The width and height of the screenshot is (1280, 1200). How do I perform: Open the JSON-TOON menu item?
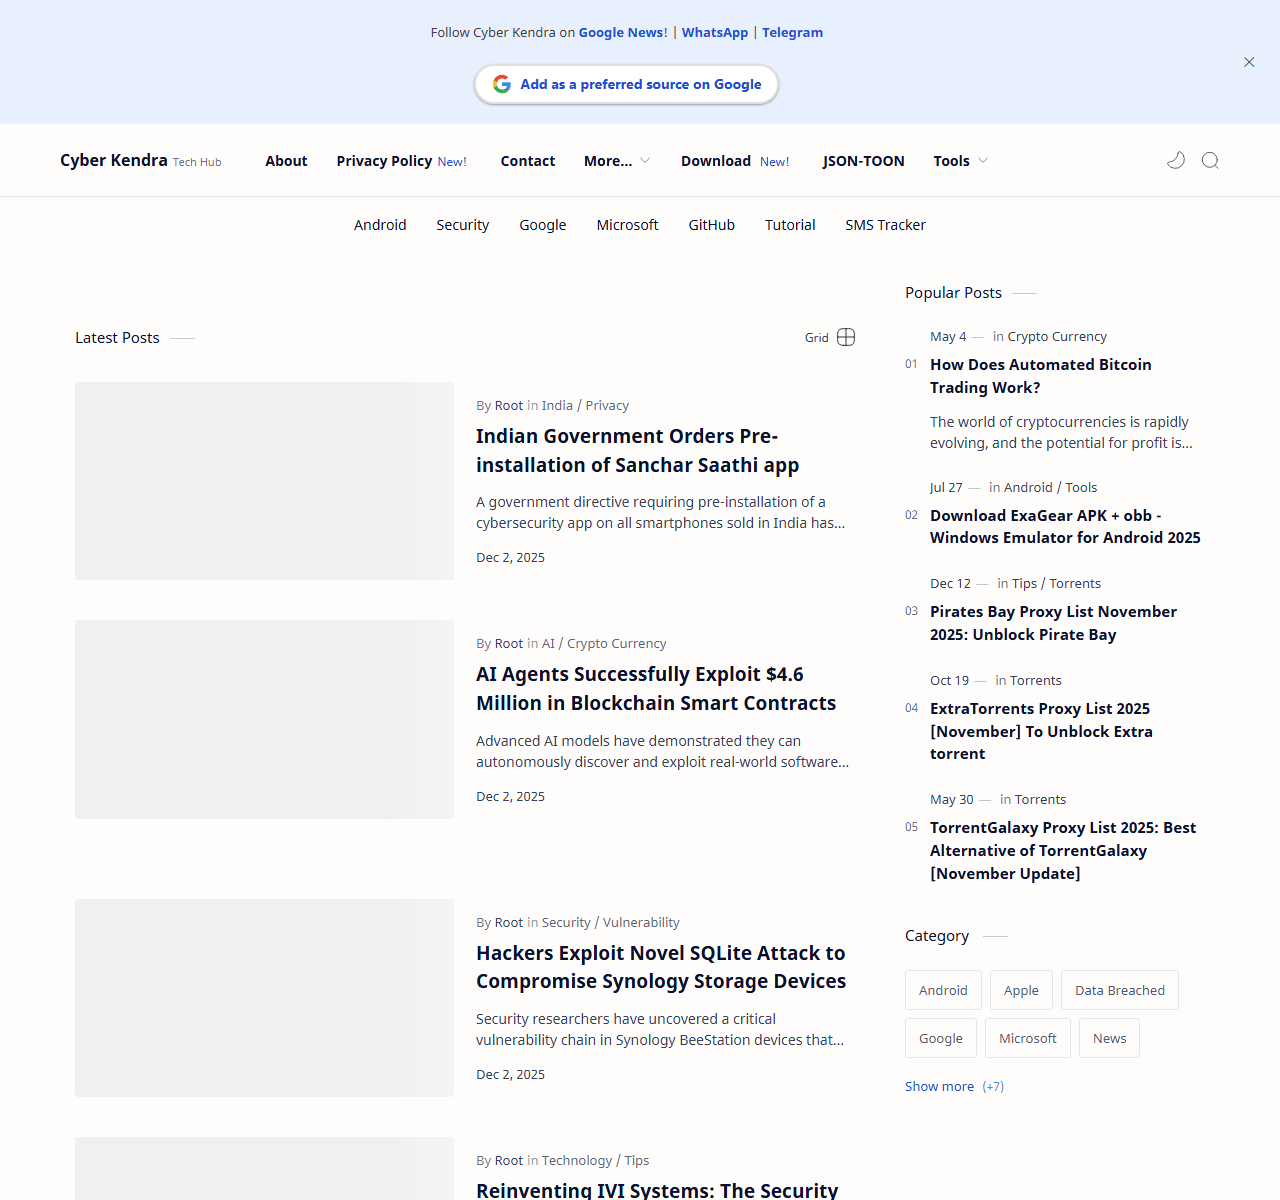pyautogui.click(x=863, y=161)
